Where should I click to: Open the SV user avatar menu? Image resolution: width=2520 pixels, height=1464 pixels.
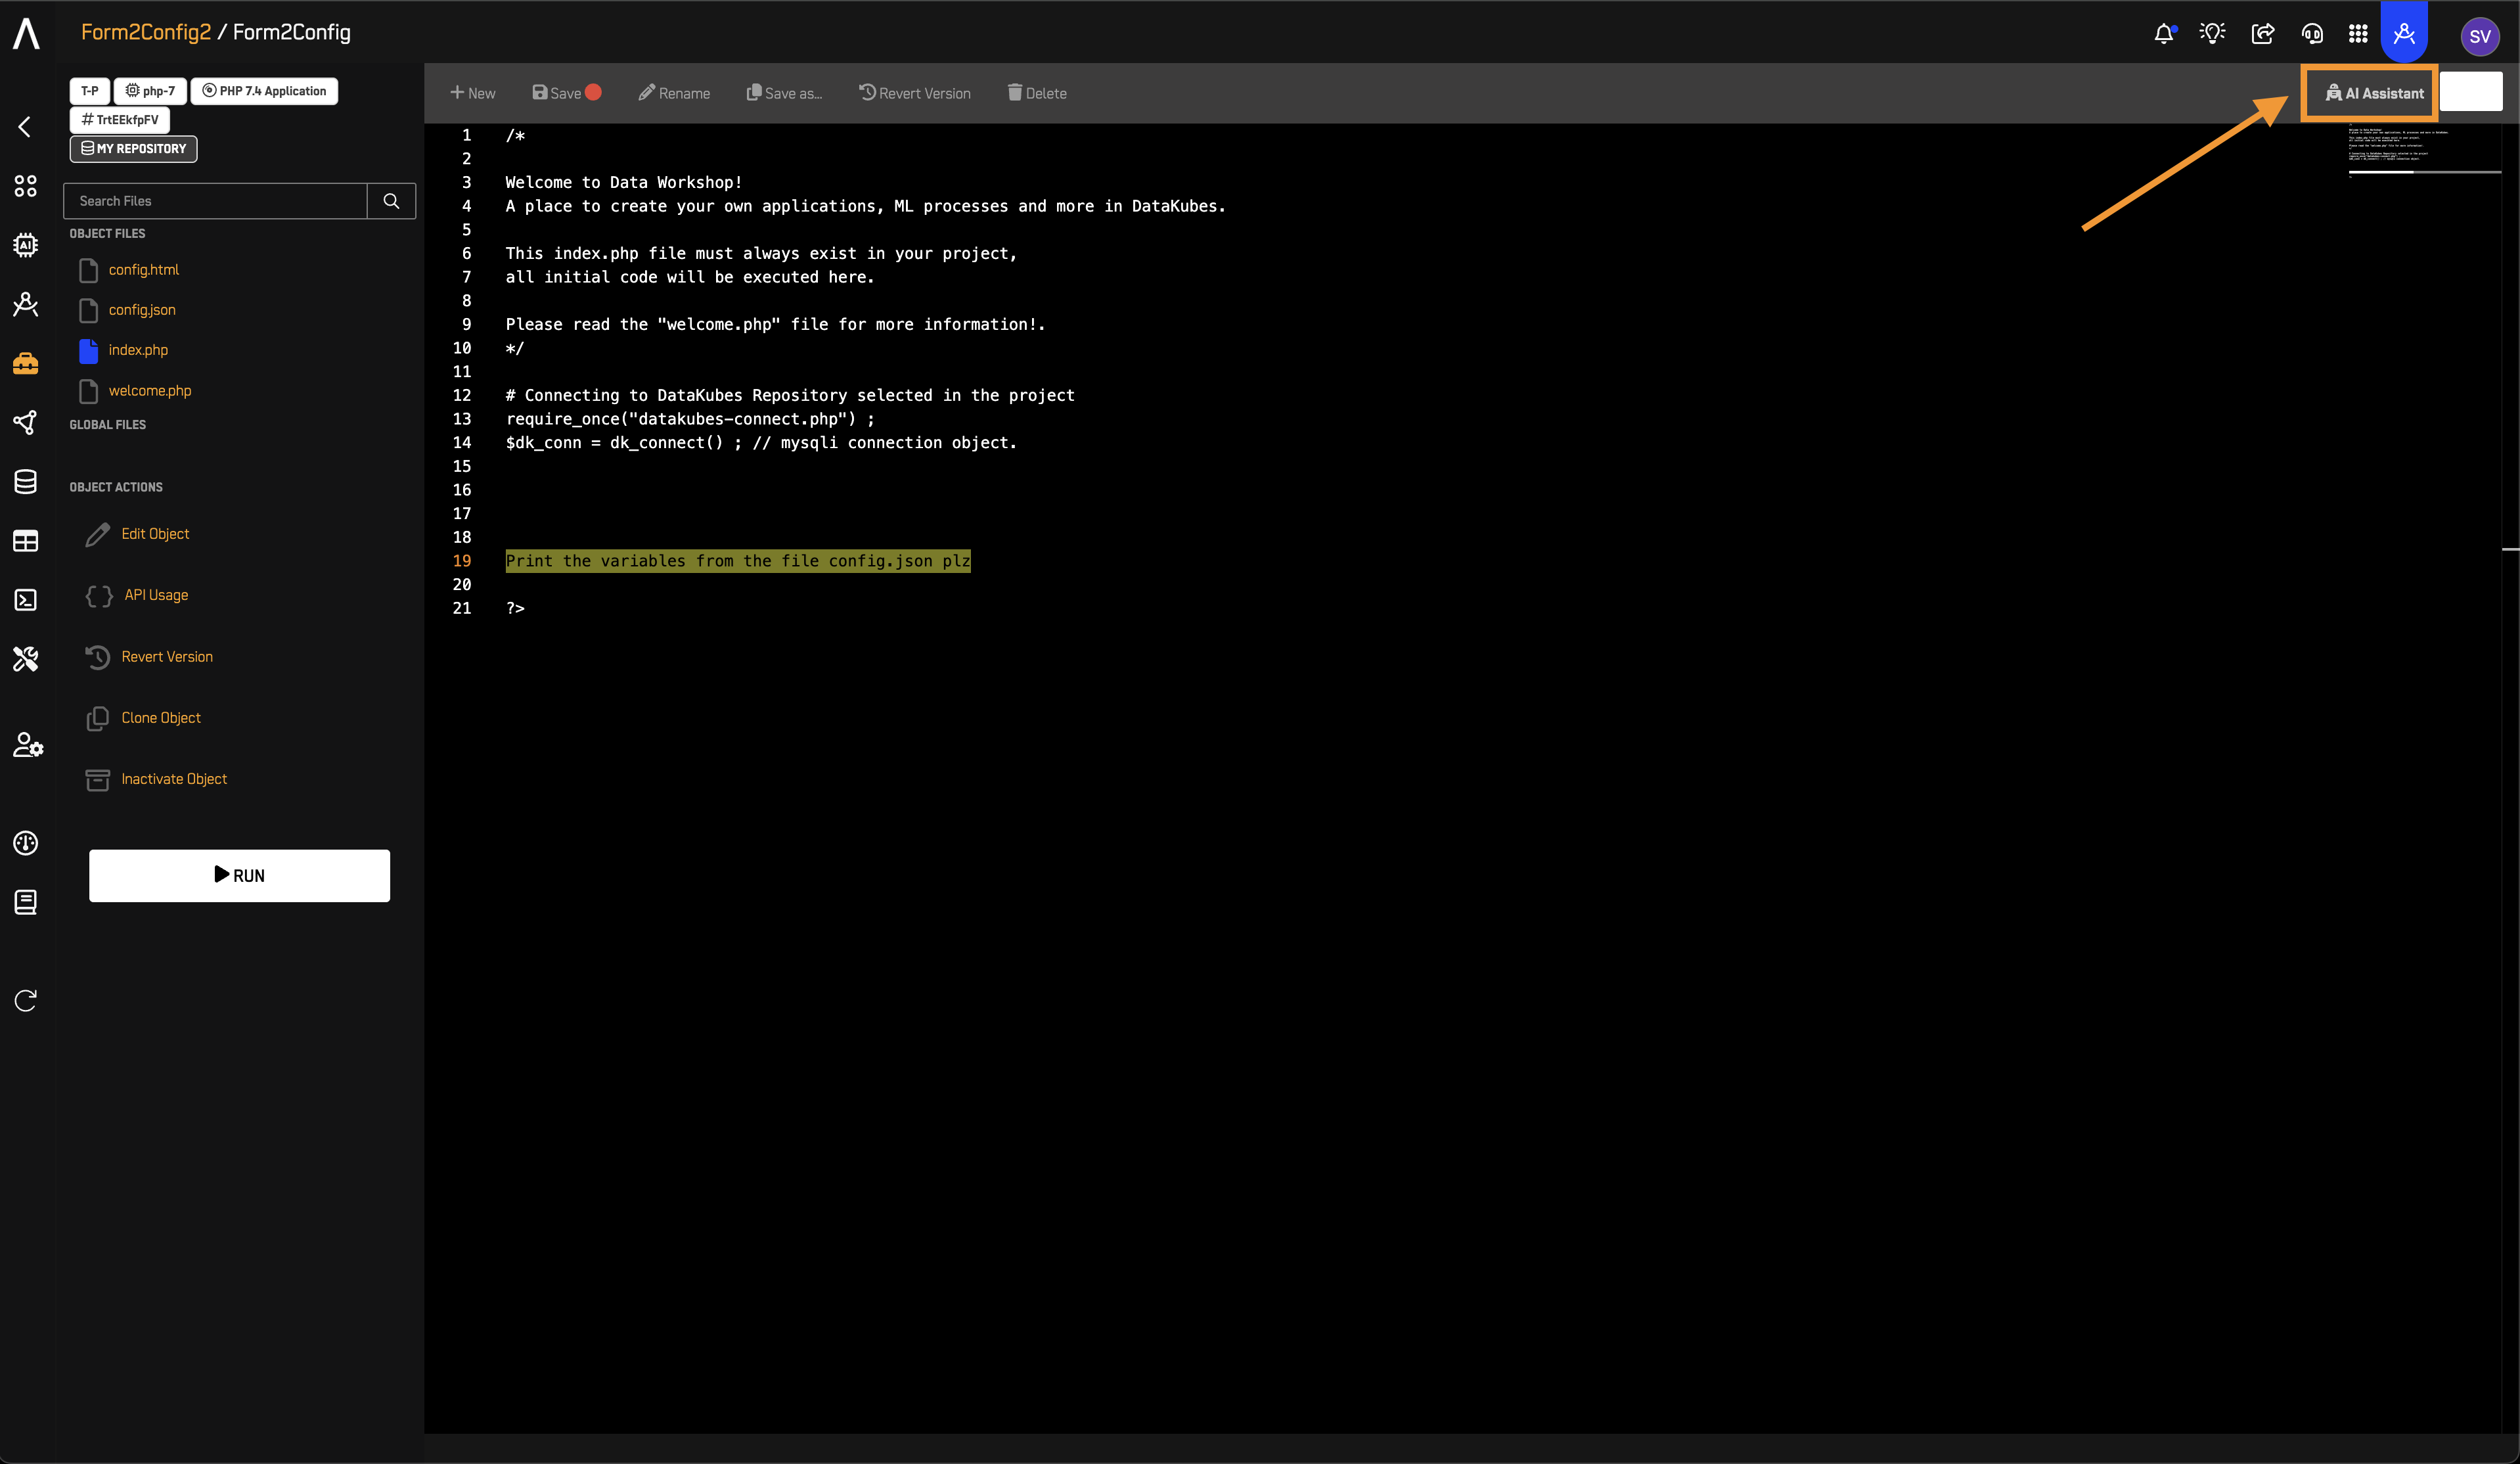click(x=2480, y=36)
